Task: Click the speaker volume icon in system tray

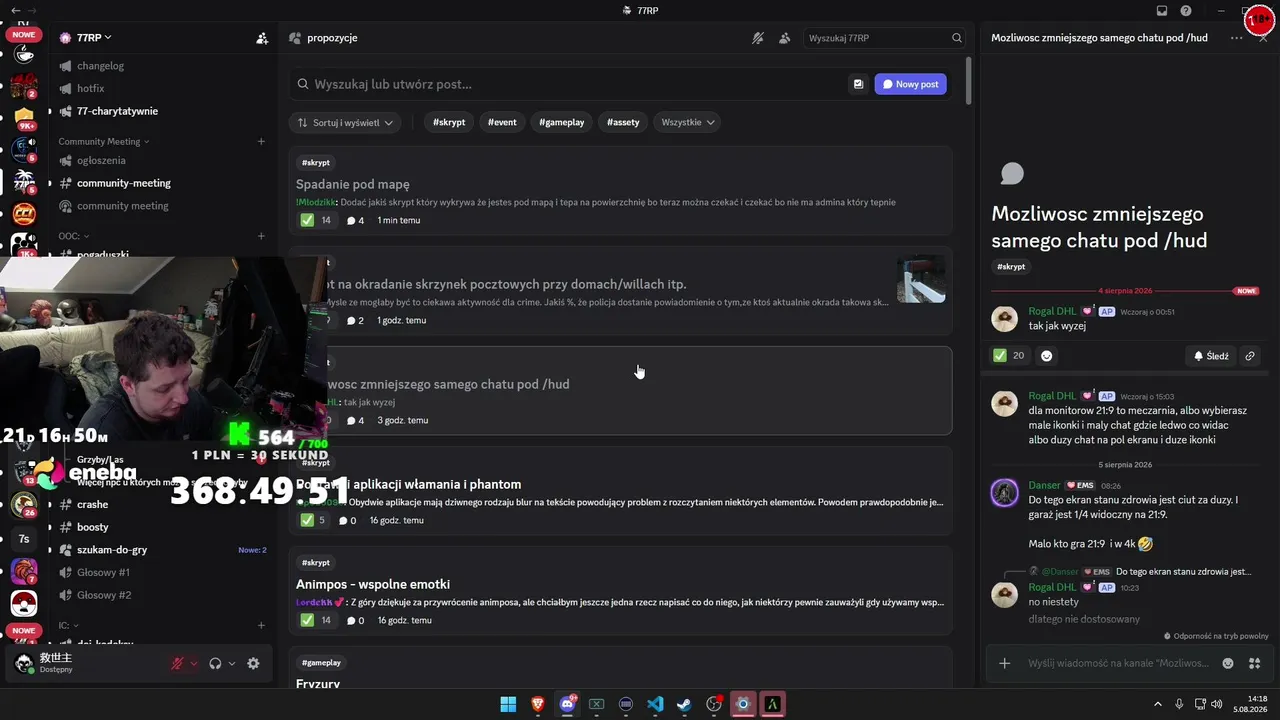Action: pos(1217,704)
